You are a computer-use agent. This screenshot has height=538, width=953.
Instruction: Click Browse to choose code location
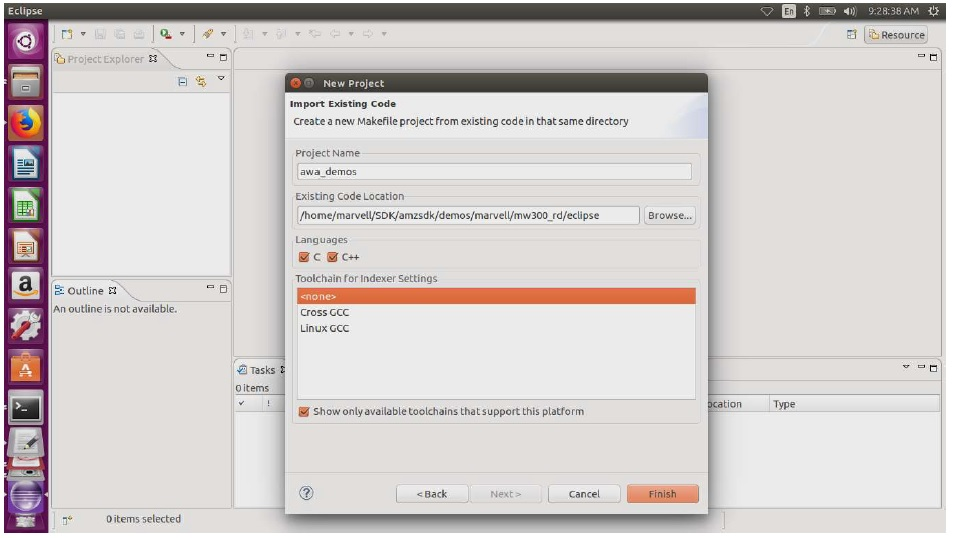tap(669, 215)
